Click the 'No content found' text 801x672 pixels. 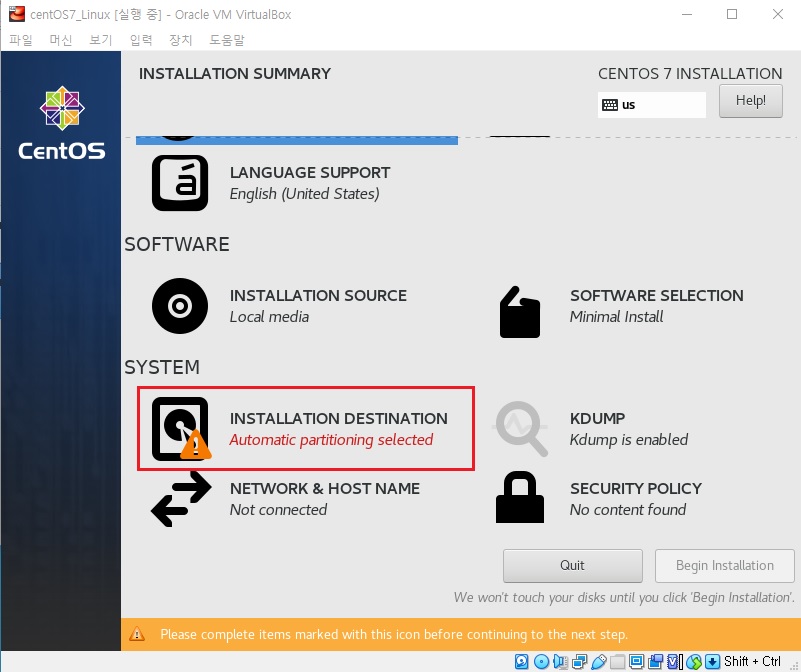pos(627,509)
